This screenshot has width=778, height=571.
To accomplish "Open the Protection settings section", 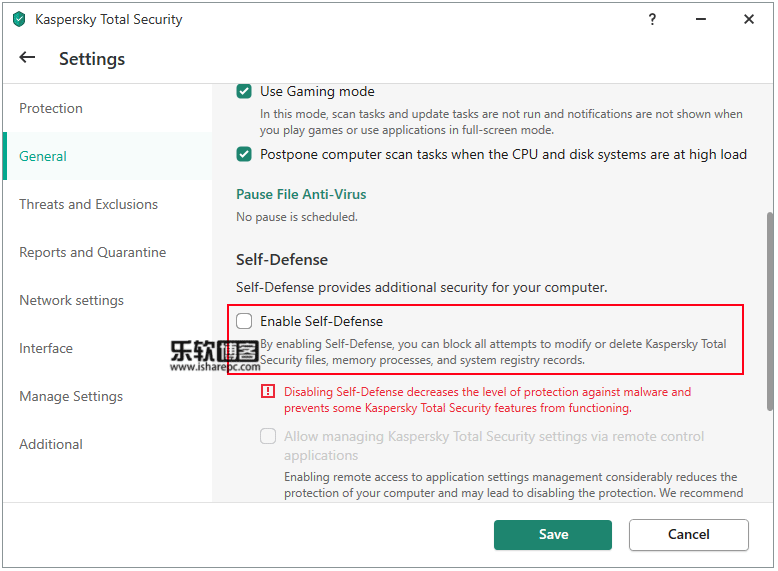I will click(51, 108).
